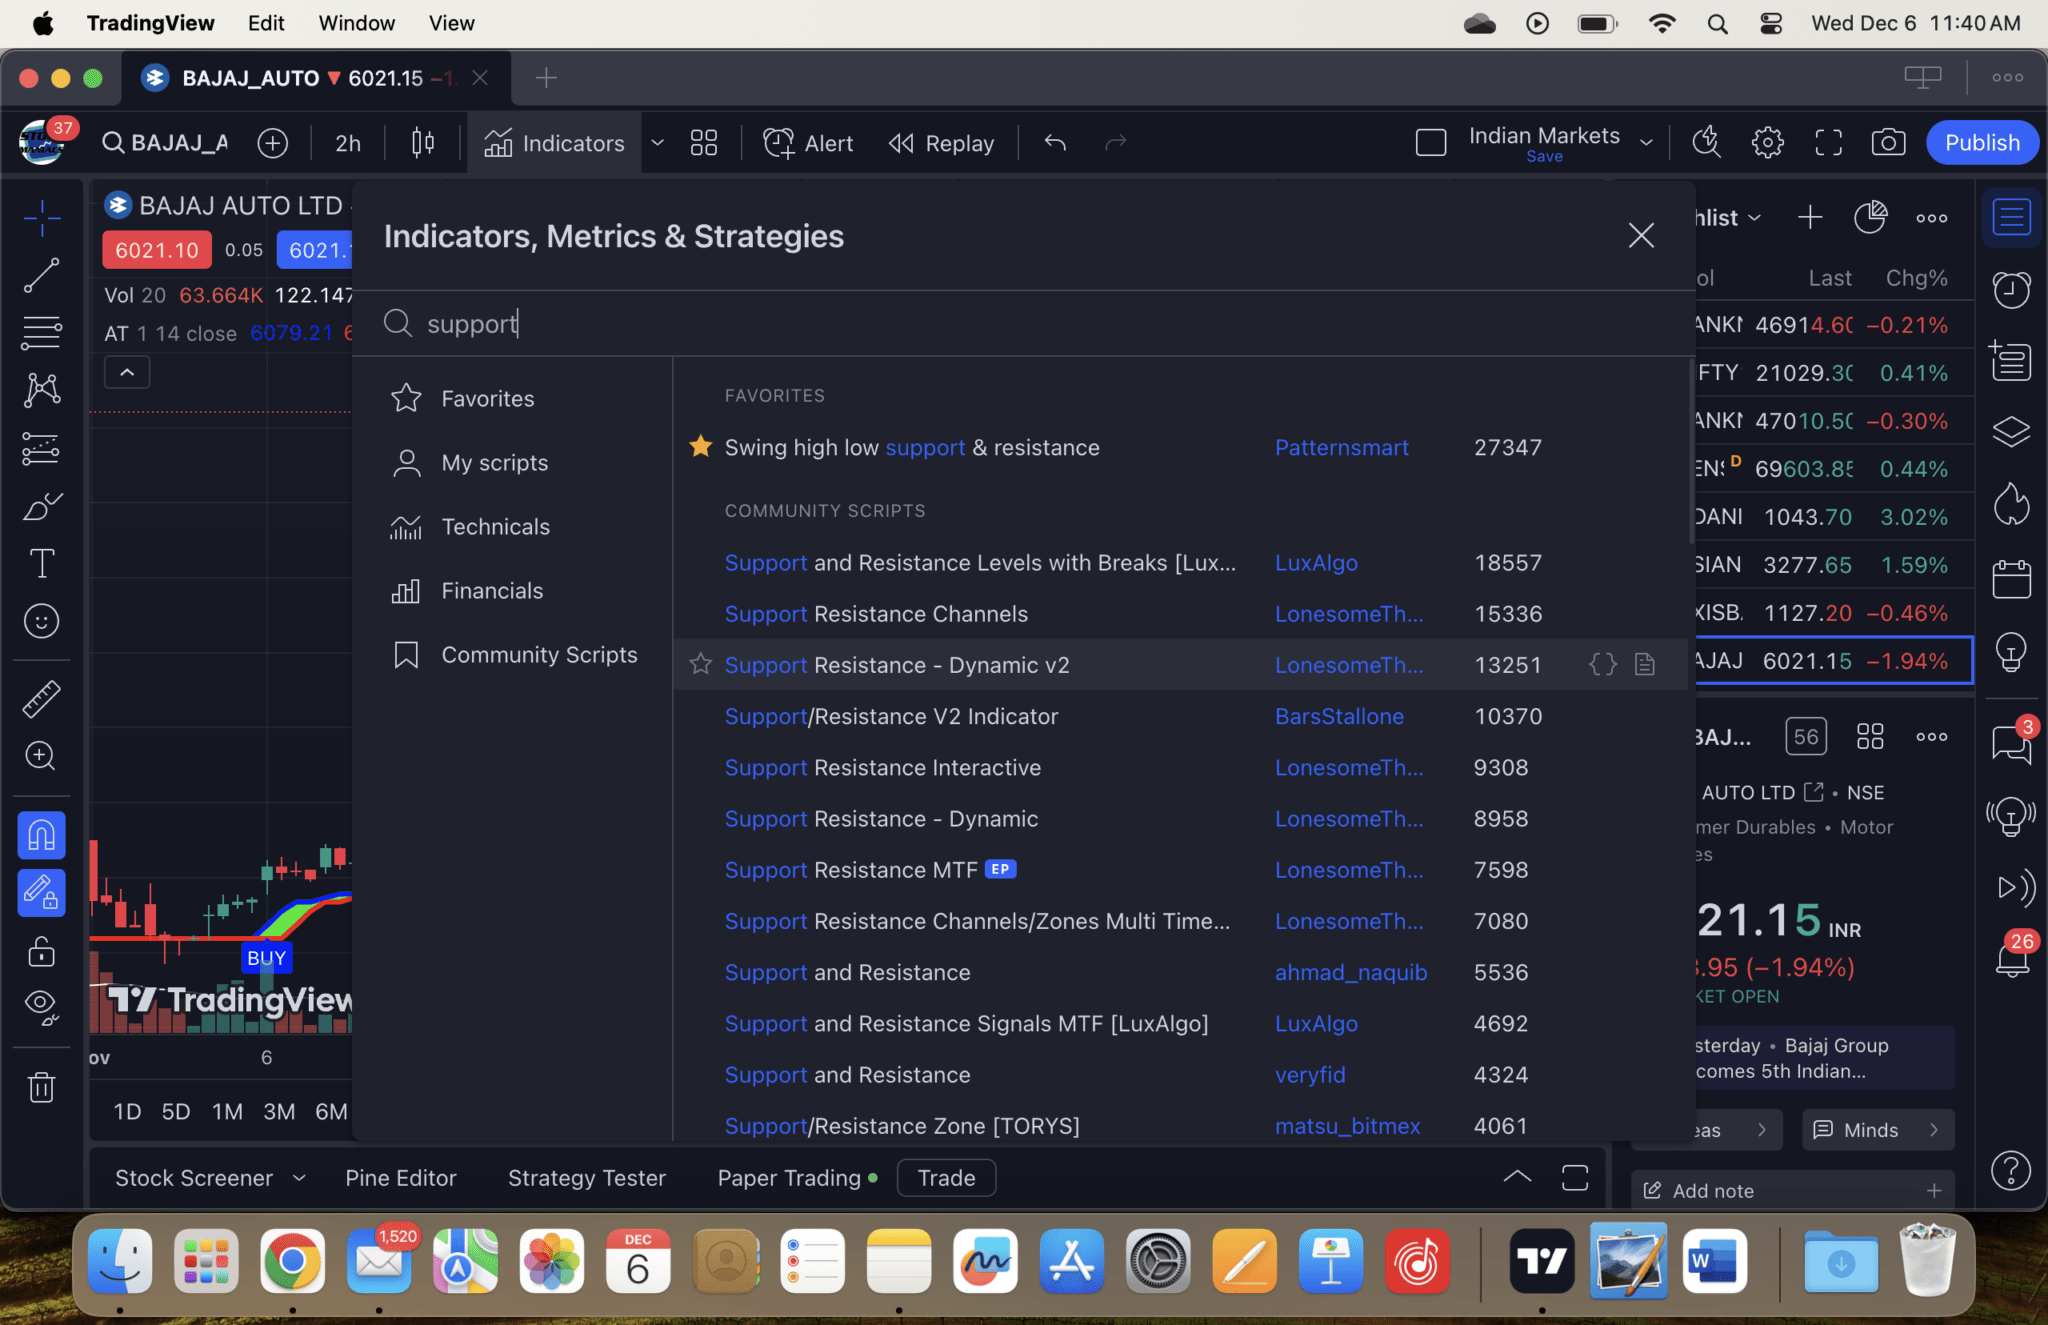The image size is (2048, 1325).
Task: Expand the Stock Screener dropdown
Action: pos(299,1178)
